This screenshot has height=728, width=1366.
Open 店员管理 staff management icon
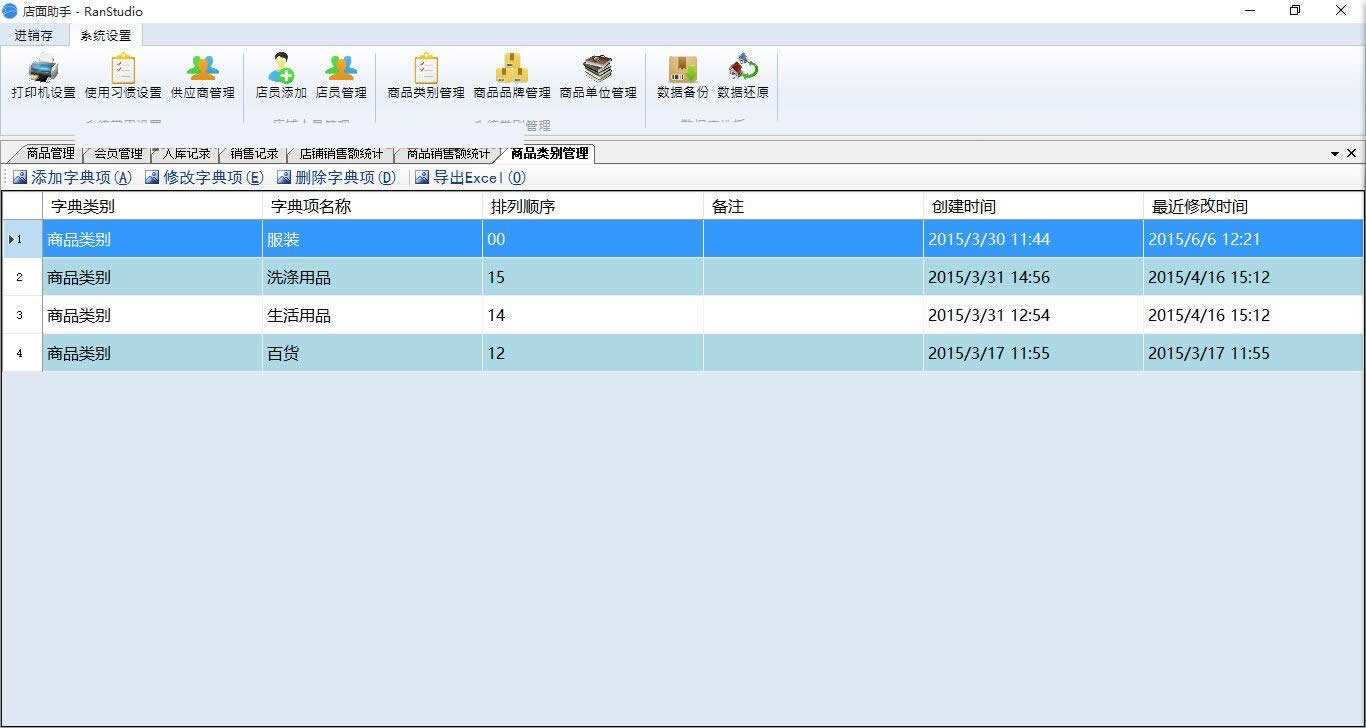341,77
